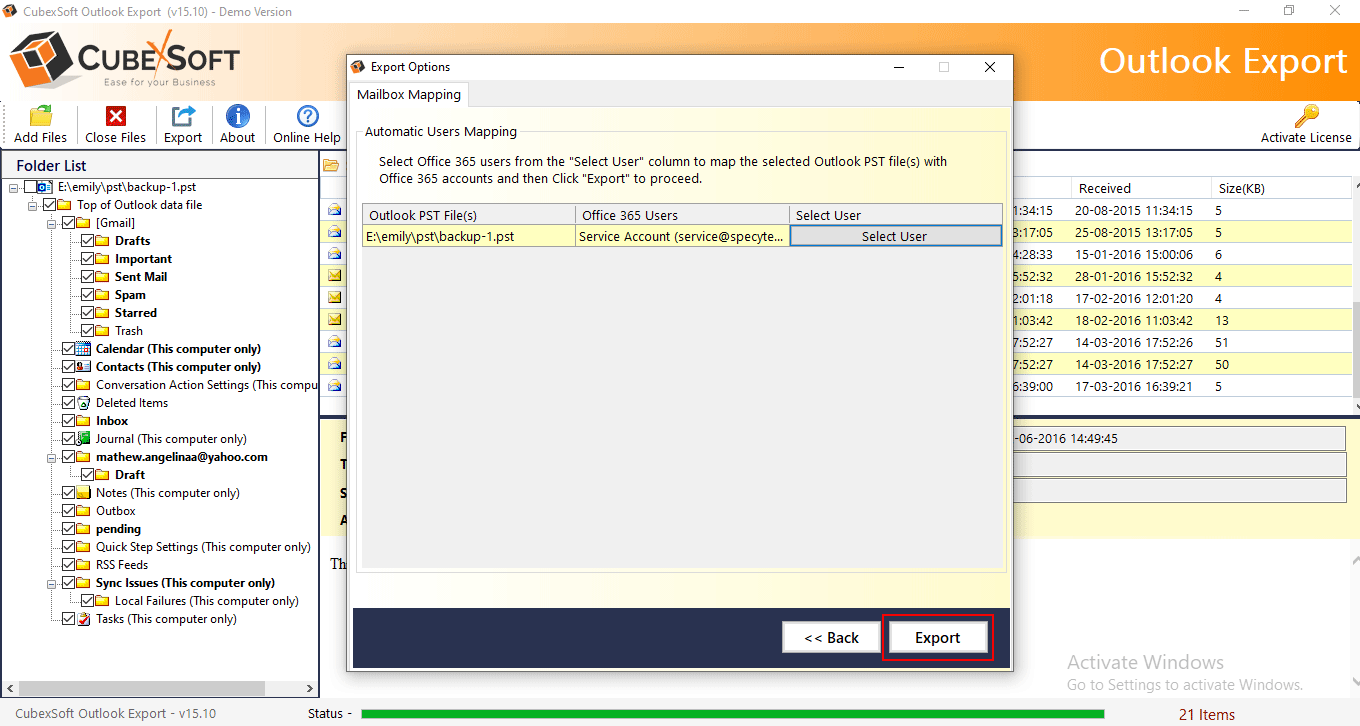The width and height of the screenshot is (1360, 726).
Task: Click the Deleted Items recycle icon
Action: (x=84, y=403)
